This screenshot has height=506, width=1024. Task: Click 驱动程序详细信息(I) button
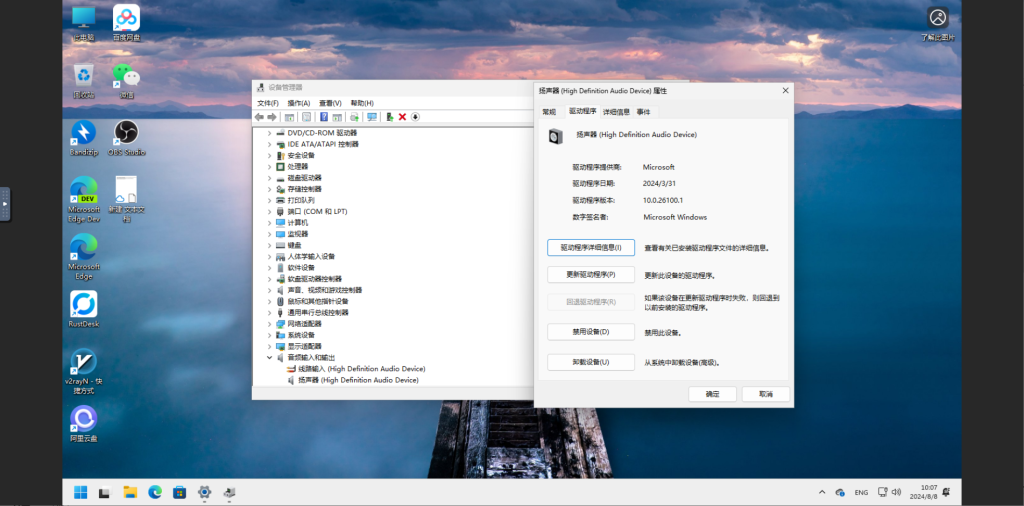(591, 247)
